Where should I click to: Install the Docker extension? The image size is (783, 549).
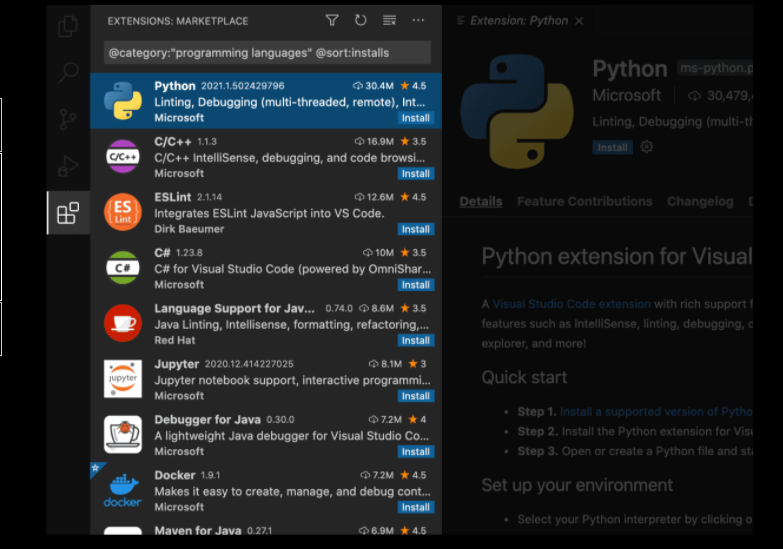tap(415, 507)
